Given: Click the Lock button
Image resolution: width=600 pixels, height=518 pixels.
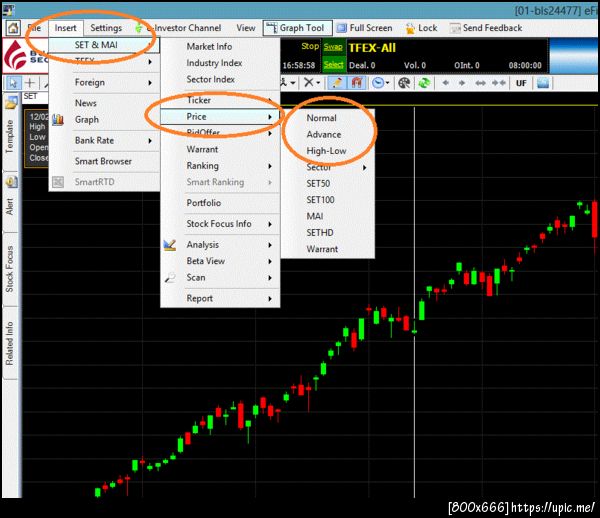Looking at the screenshot, I should pos(421,28).
